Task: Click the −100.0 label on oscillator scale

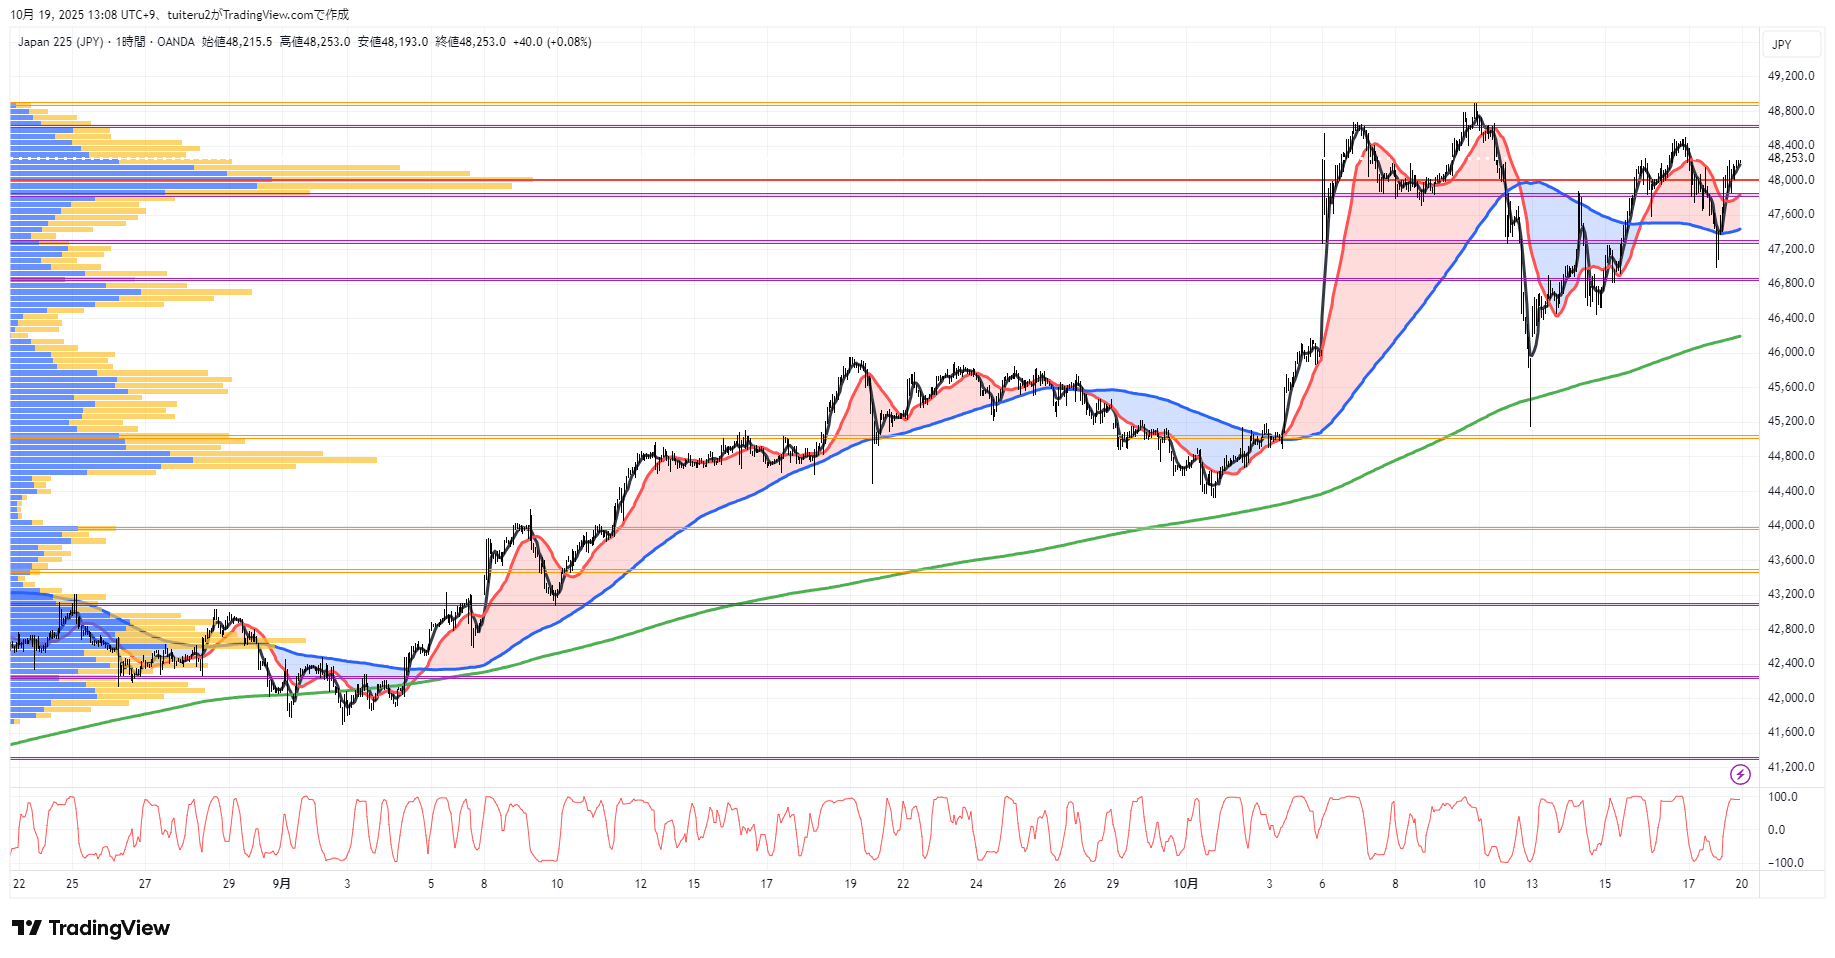Action: (1785, 862)
